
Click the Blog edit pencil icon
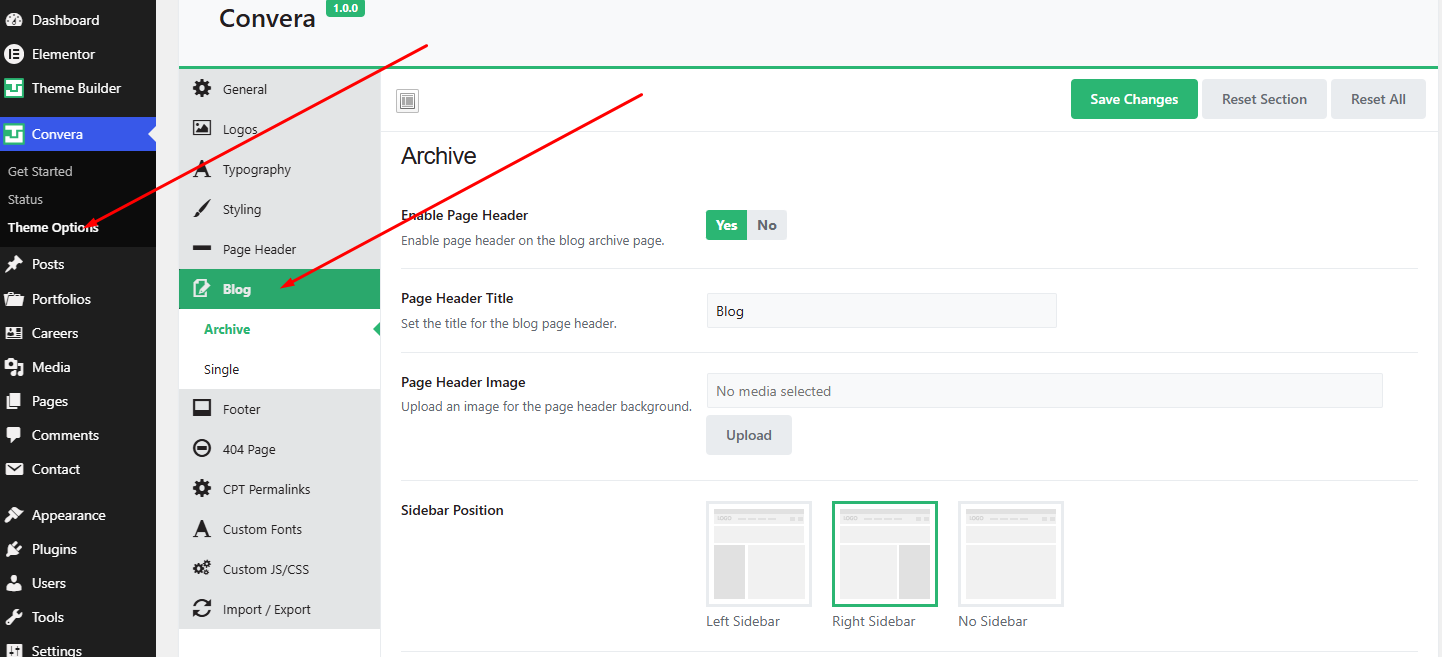[x=202, y=289]
